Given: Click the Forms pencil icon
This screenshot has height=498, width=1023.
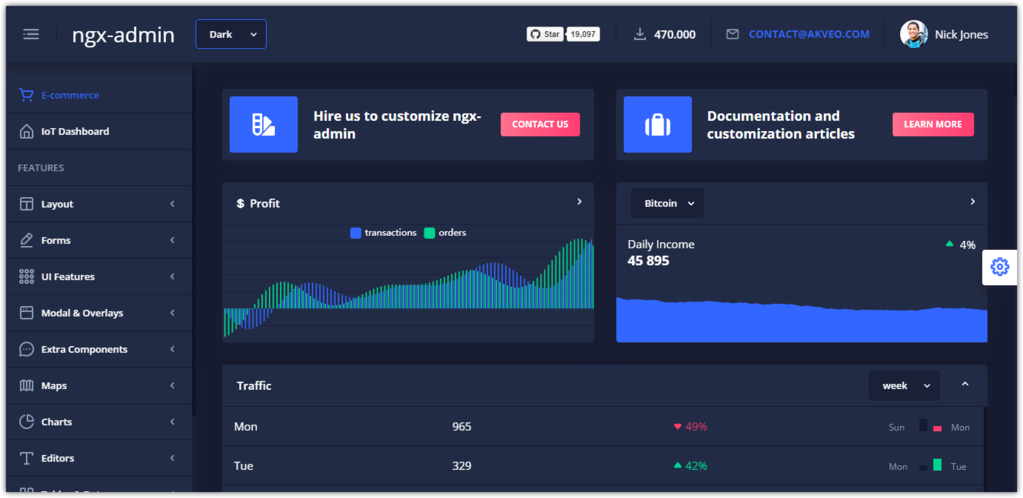Looking at the screenshot, I should [x=26, y=240].
